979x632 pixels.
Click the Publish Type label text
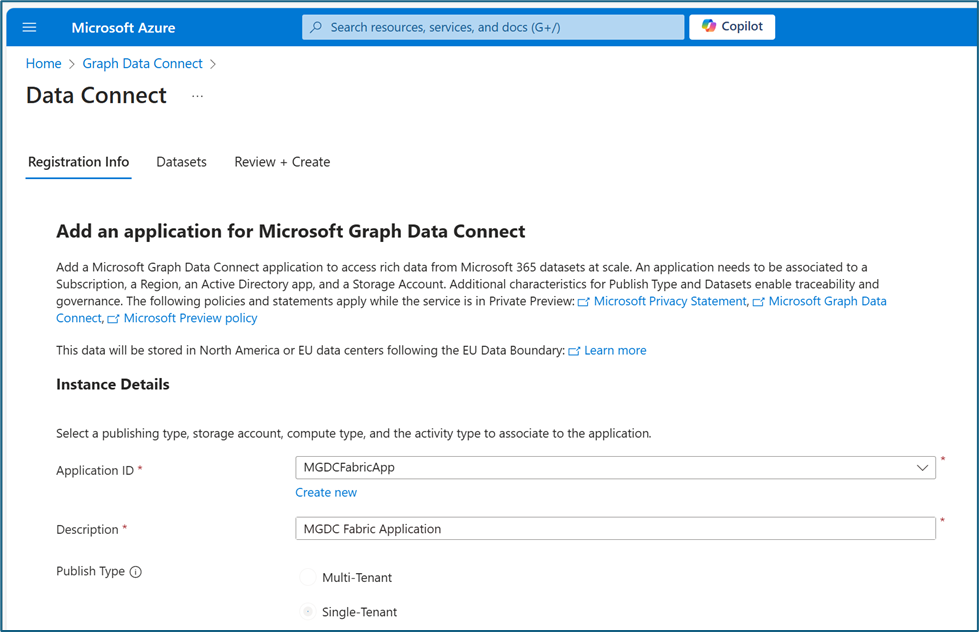coord(91,571)
